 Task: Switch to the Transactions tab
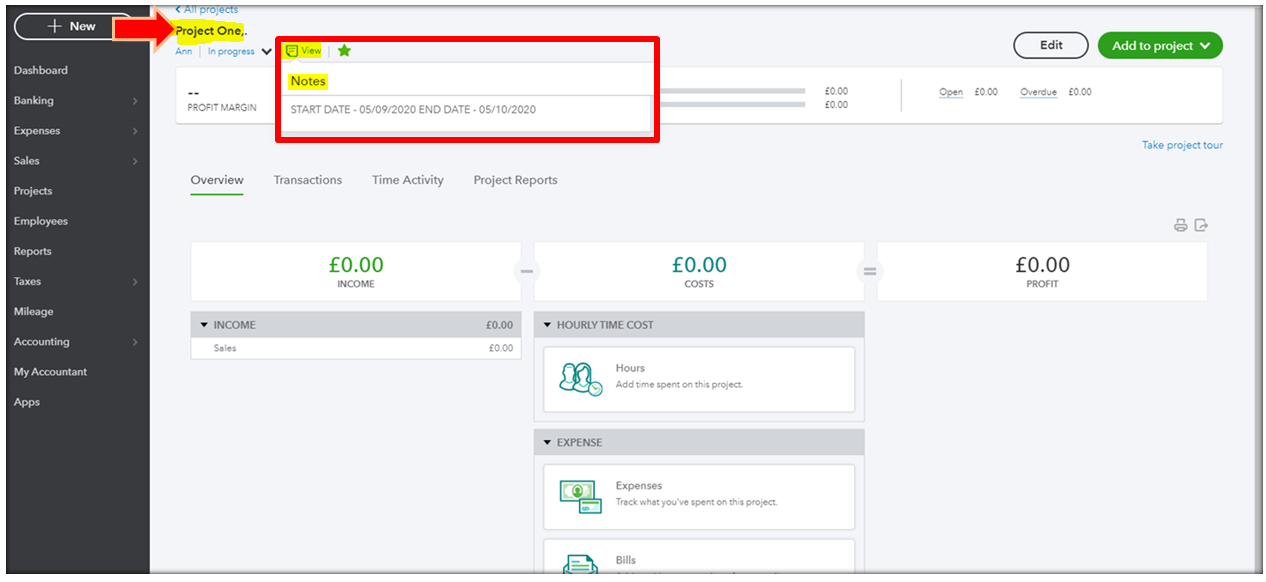[x=308, y=180]
